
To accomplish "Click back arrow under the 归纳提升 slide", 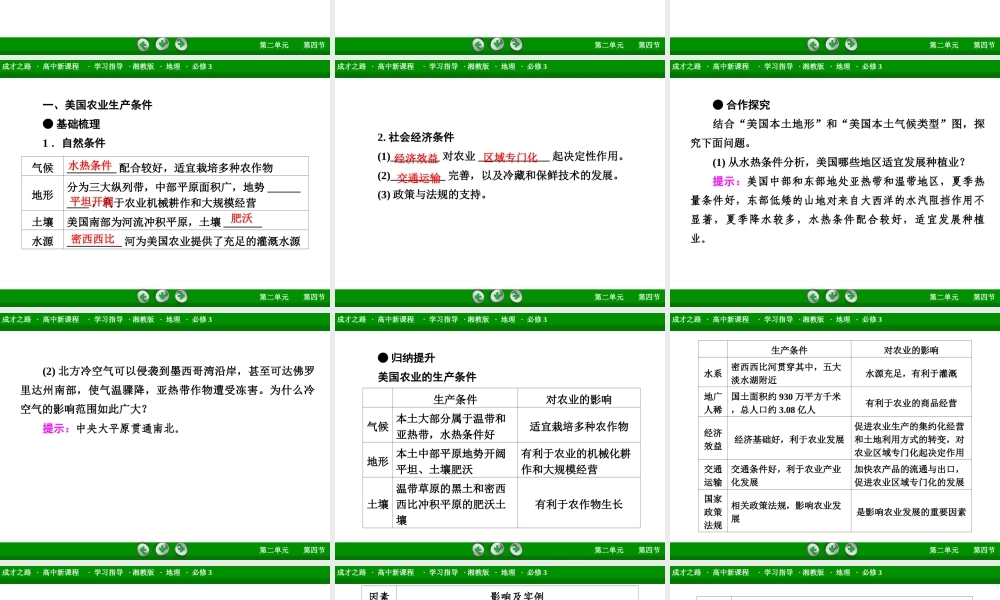I will 478,549.
